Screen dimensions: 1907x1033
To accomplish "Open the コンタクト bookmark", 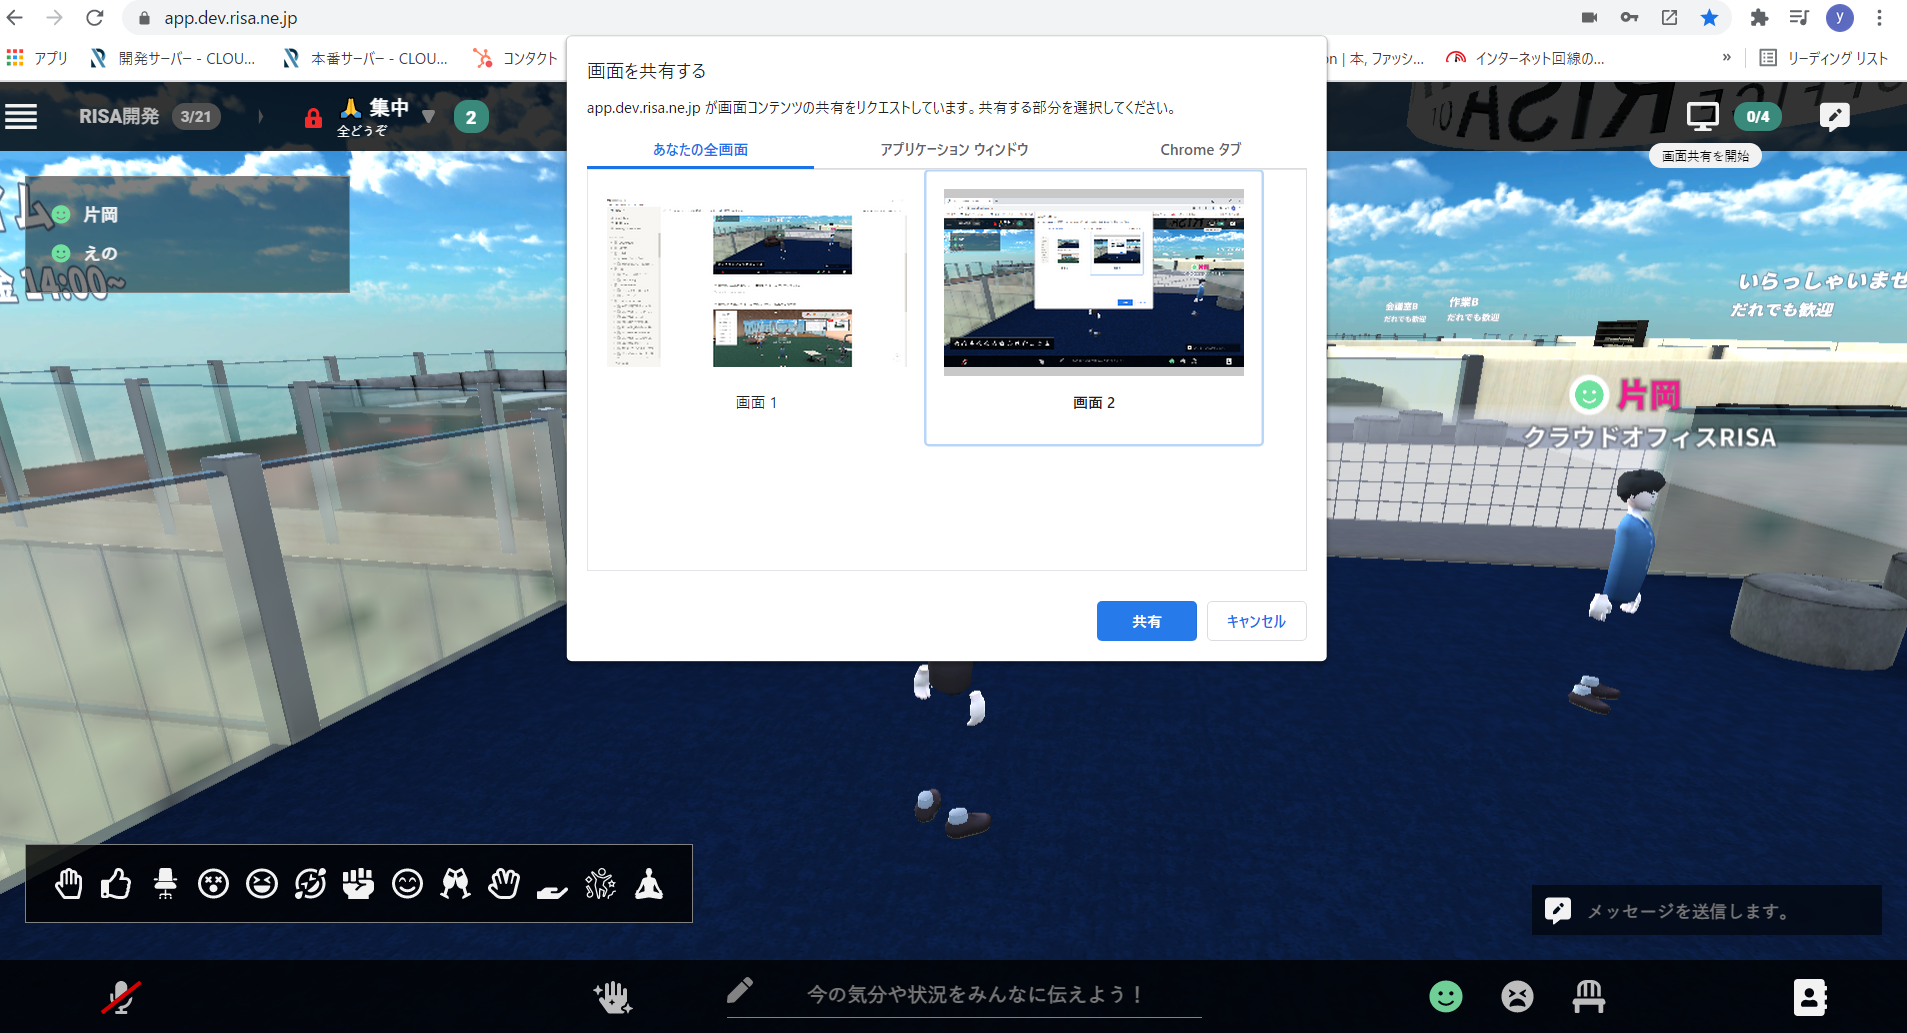I will click(516, 58).
